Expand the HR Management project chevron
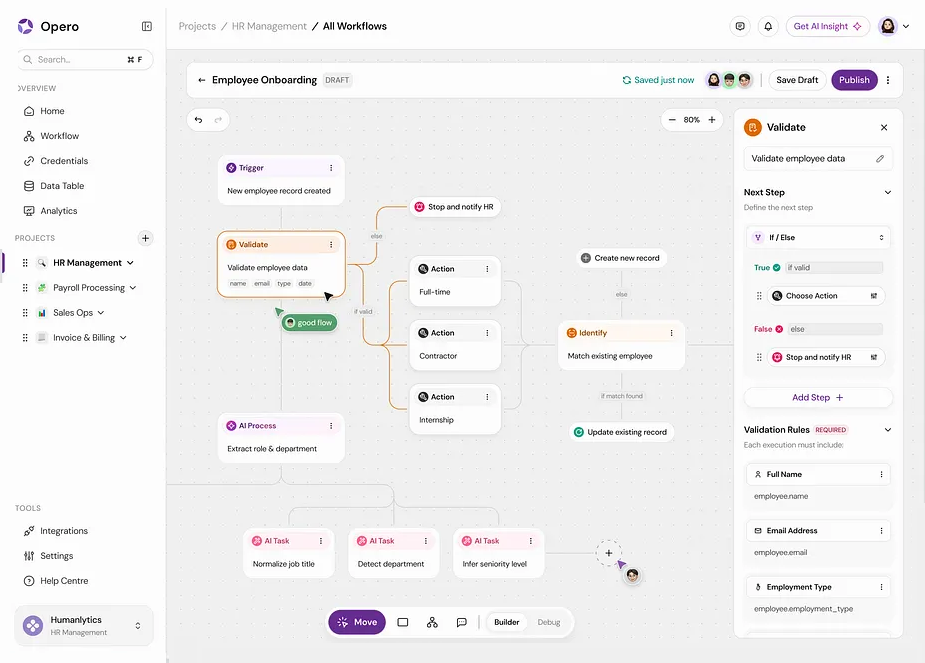Image resolution: width=925 pixels, height=663 pixels. 130,263
